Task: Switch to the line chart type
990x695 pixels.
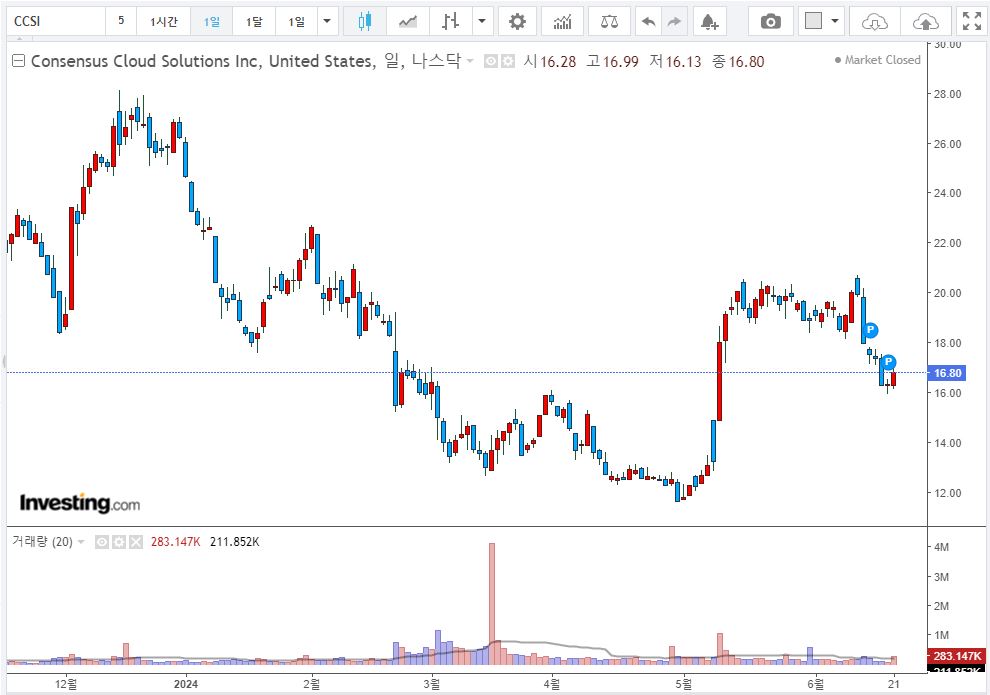Action: click(x=408, y=21)
